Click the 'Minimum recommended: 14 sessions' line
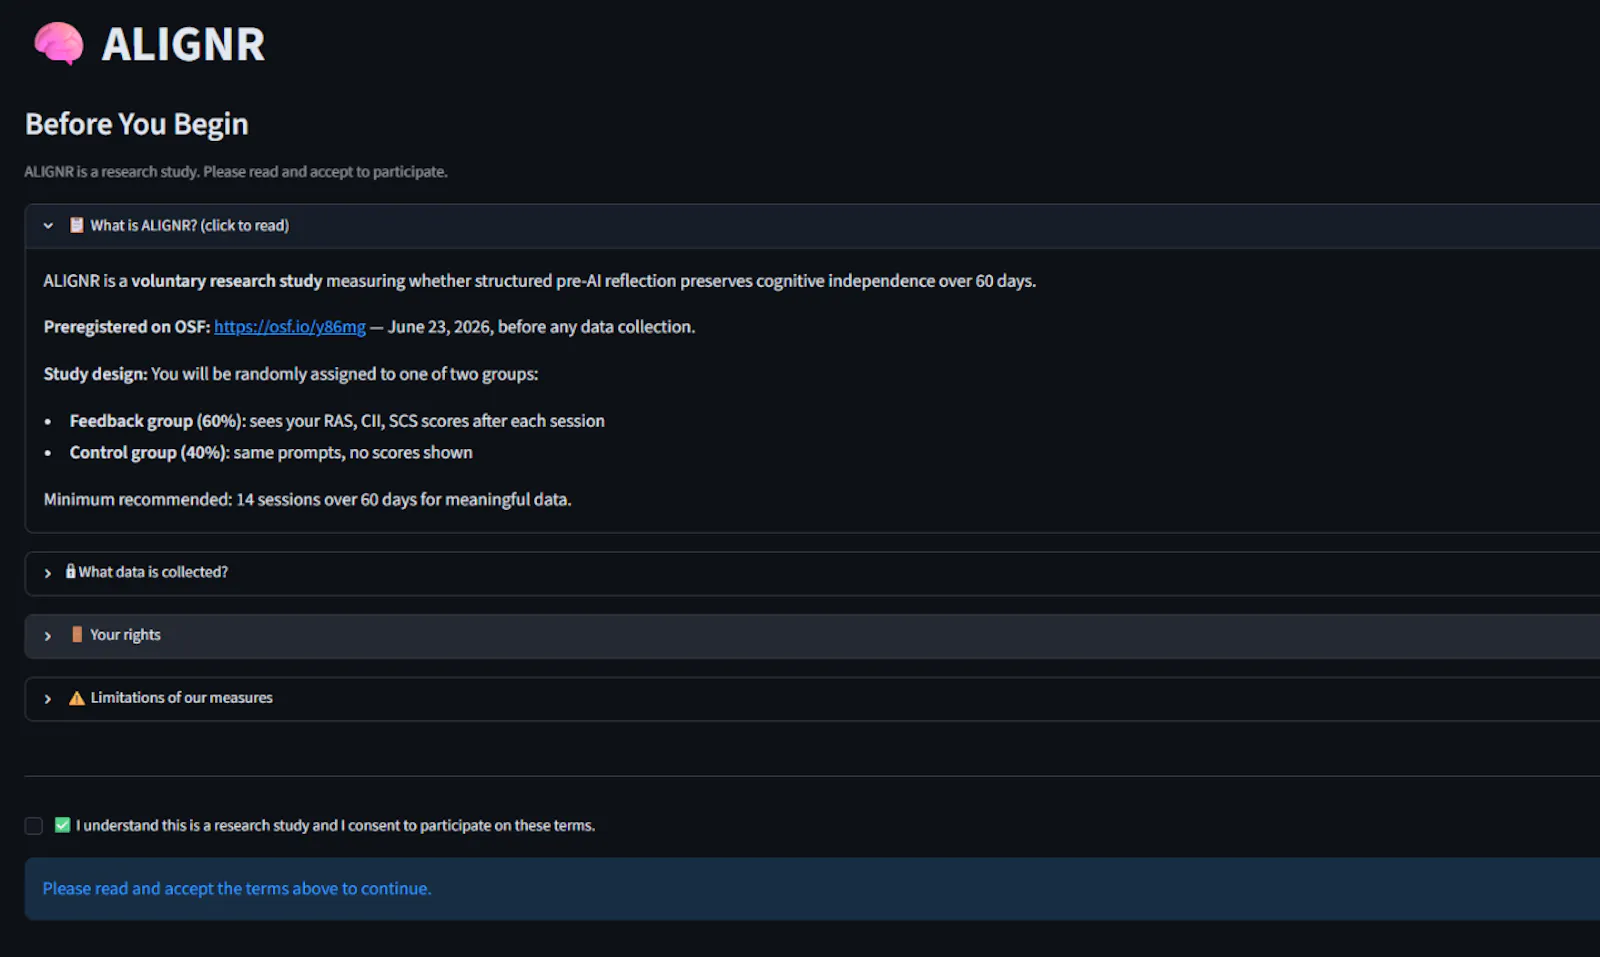Image resolution: width=1600 pixels, height=957 pixels. pyautogui.click(x=308, y=499)
